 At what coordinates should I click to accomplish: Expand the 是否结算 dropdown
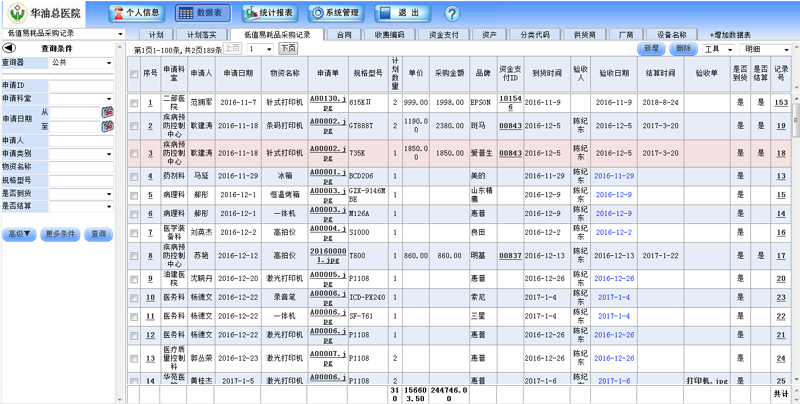(82, 207)
